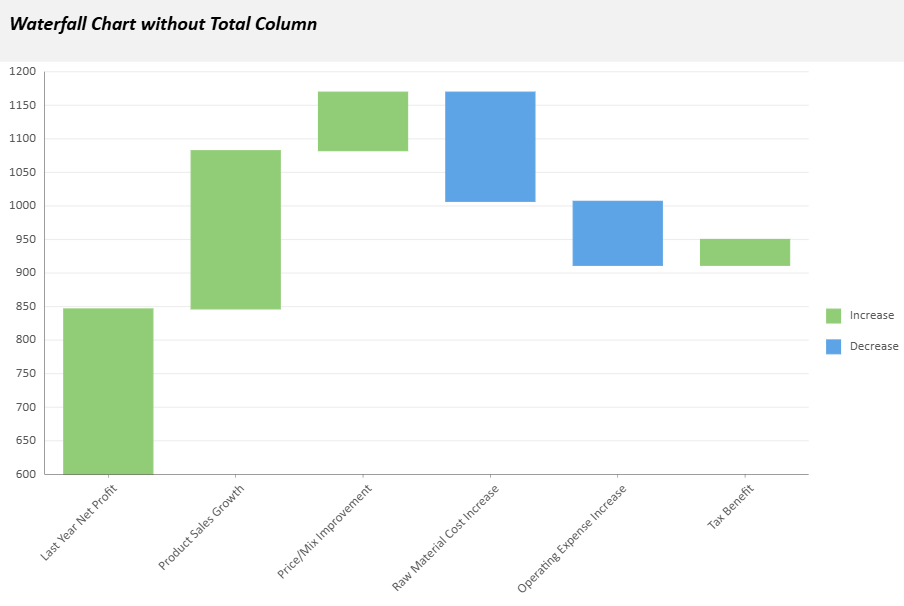Toggle the Decrease series legend label
Viewport: 904px width, 606px height.
pyautogui.click(x=873, y=346)
